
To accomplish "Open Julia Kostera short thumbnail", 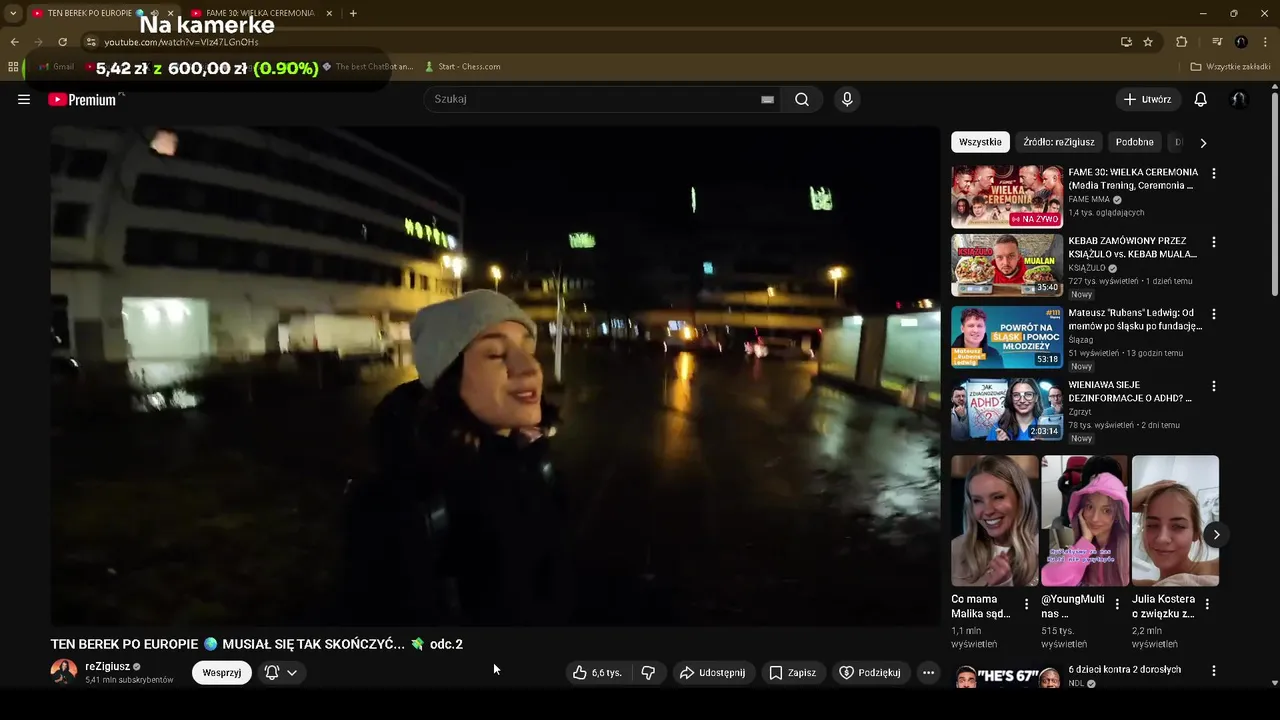I will (x=1175, y=521).
